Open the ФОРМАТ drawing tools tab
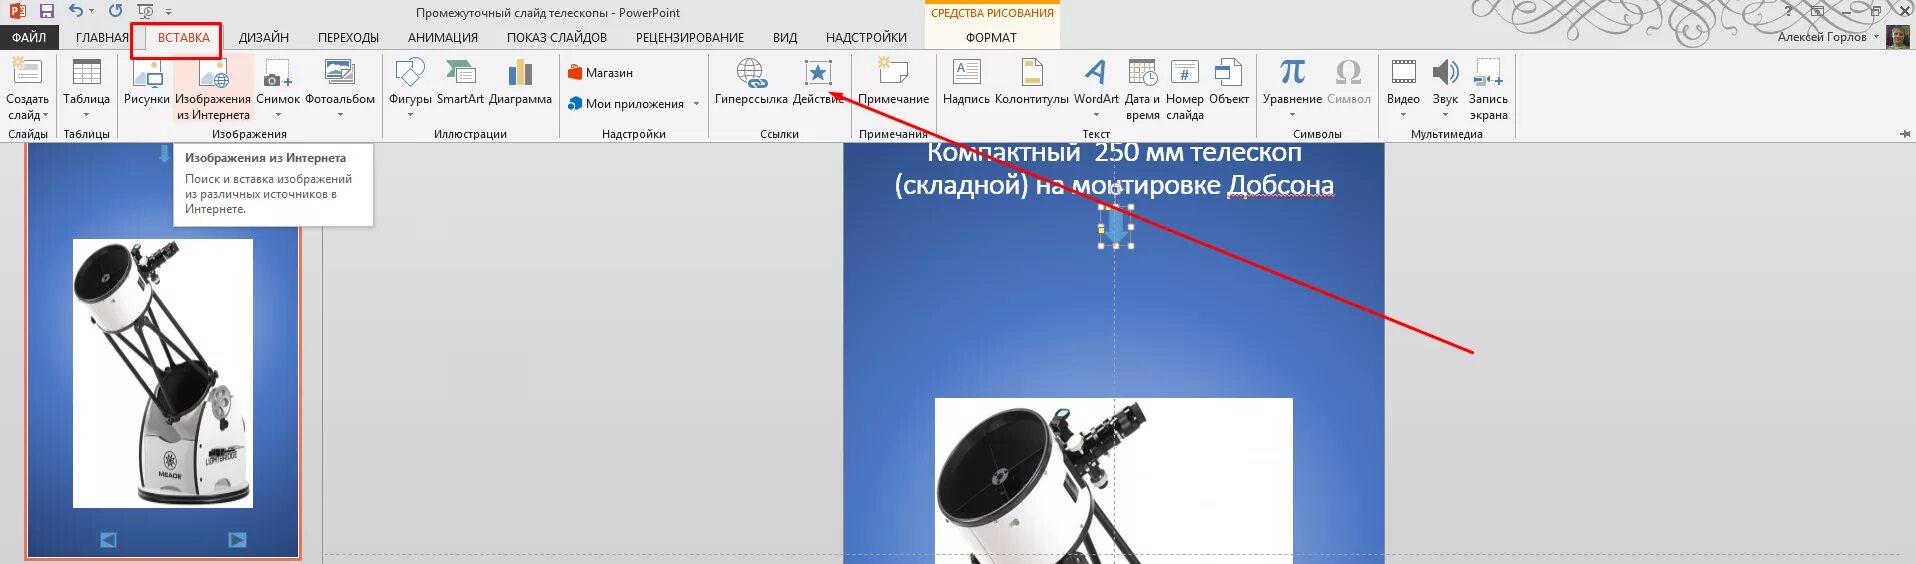Viewport: 1916px width, 564px height. point(991,37)
